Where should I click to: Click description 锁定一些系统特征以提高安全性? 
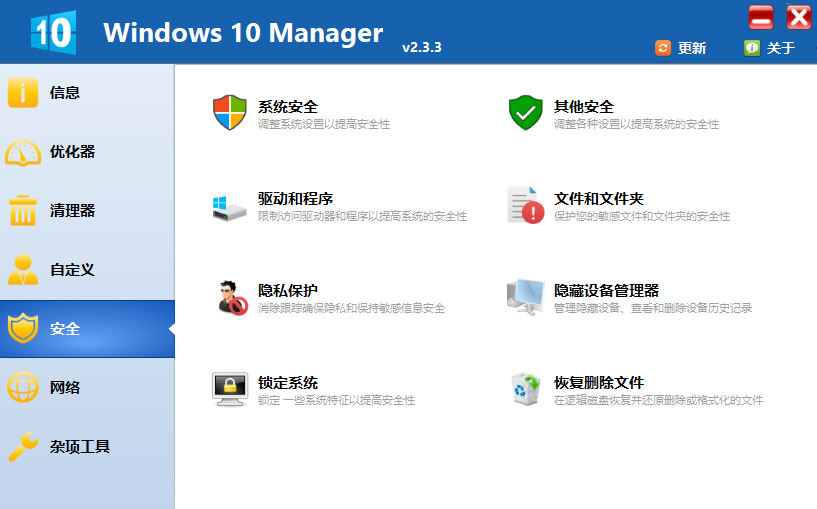(336, 400)
